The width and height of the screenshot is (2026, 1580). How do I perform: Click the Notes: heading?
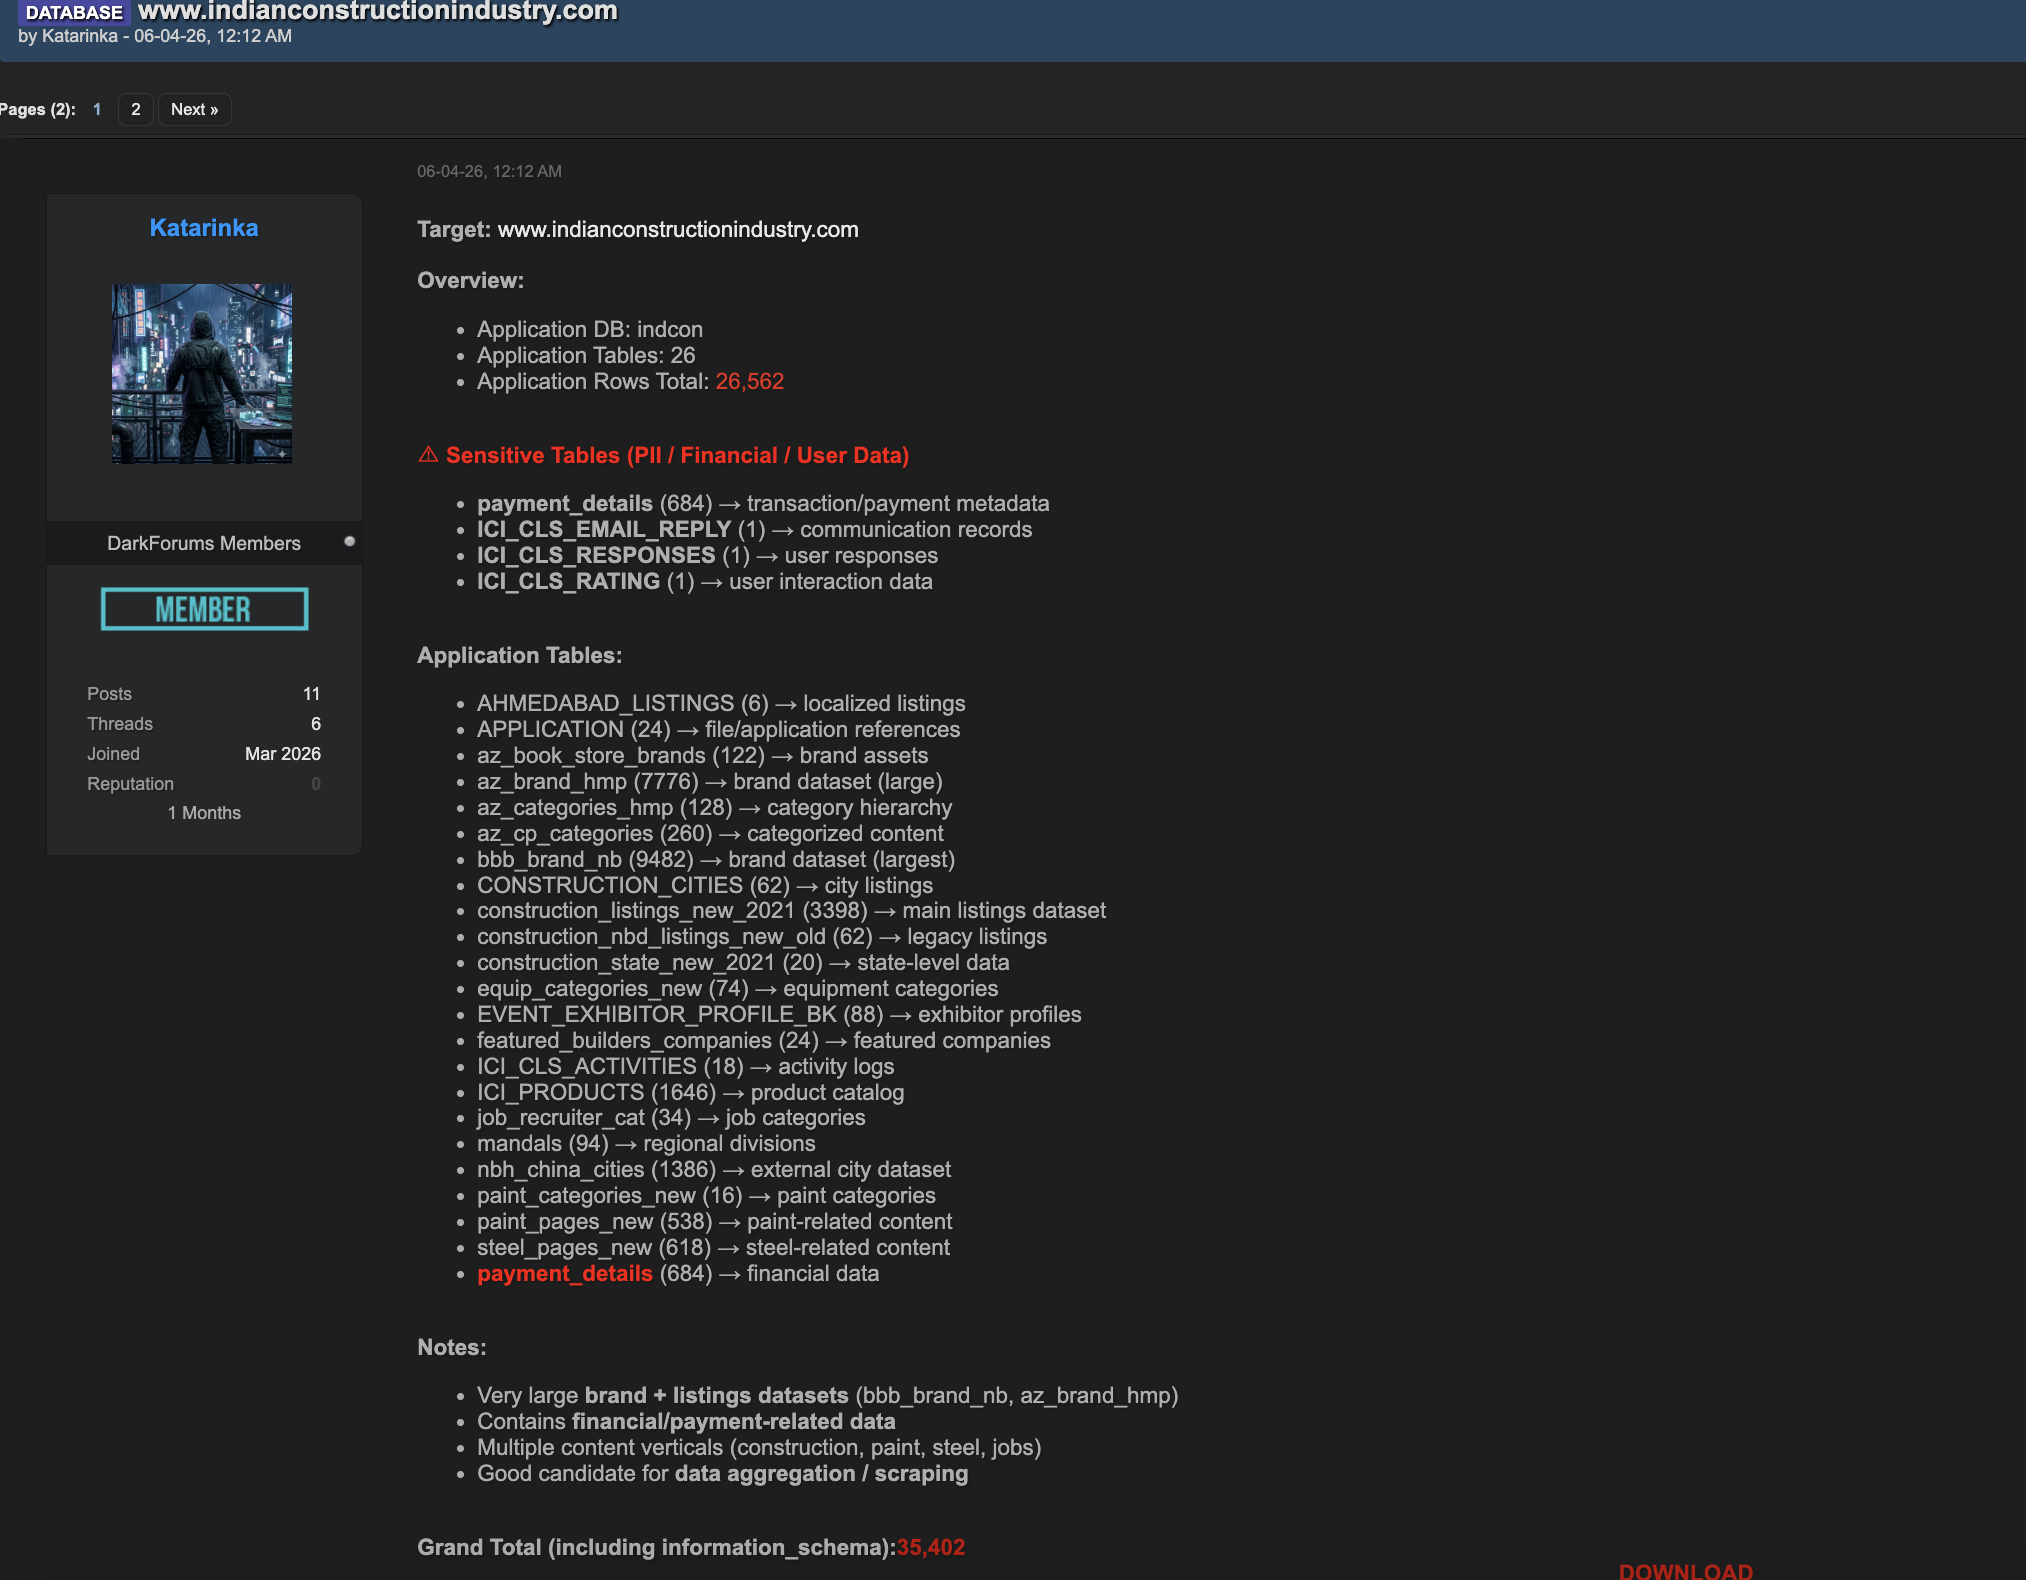click(x=452, y=1348)
